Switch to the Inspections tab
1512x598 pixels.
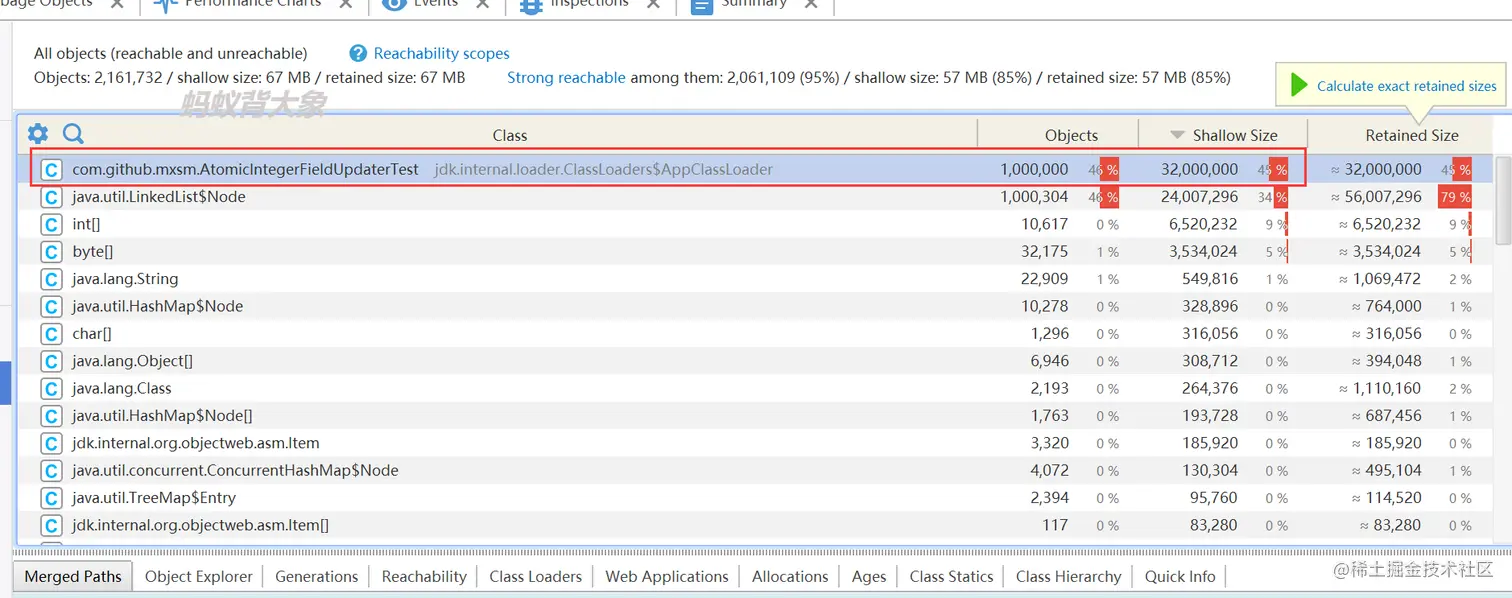589,4
